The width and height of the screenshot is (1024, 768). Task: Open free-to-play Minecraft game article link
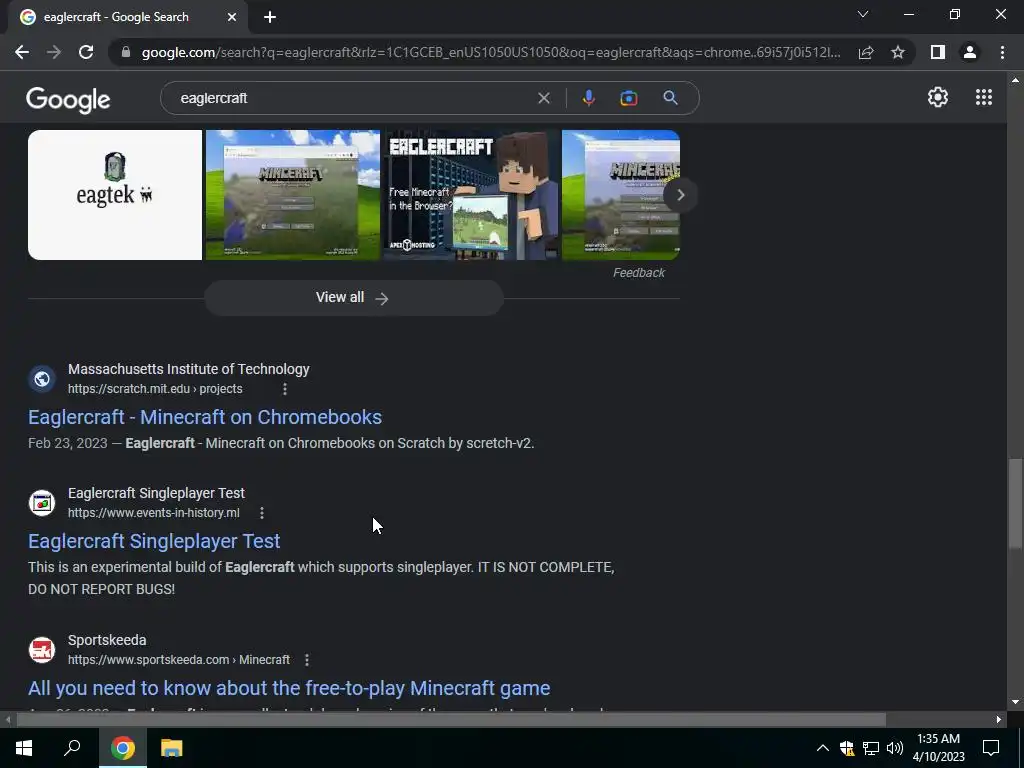pos(289,688)
